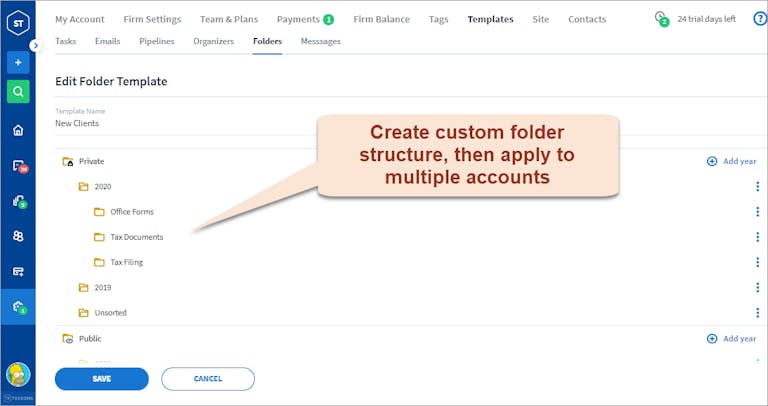Click the green search icon in sidebar

pyautogui.click(x=18, y=92)
